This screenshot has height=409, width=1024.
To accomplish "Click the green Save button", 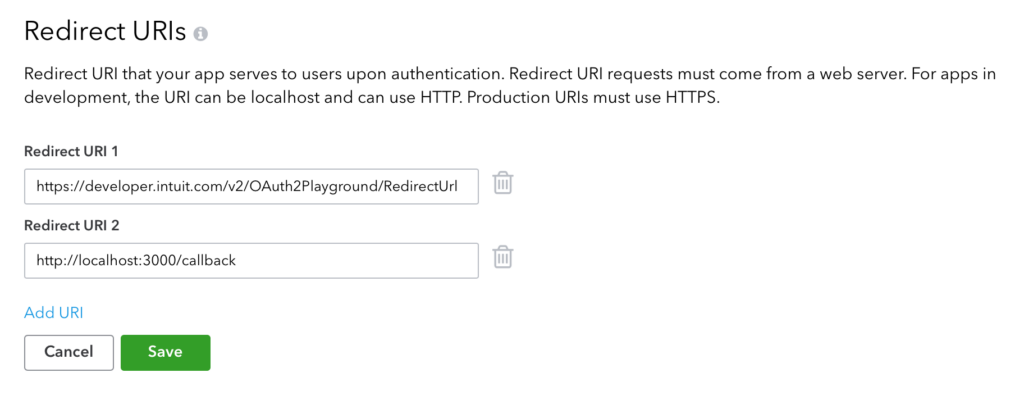I will 165,353.
